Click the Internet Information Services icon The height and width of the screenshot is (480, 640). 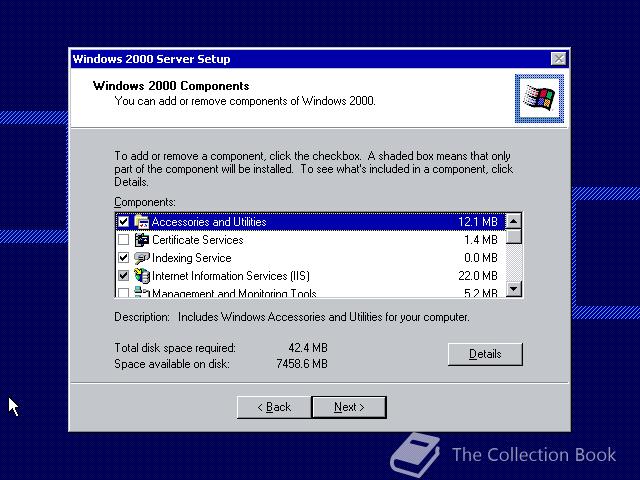(142, 276)
